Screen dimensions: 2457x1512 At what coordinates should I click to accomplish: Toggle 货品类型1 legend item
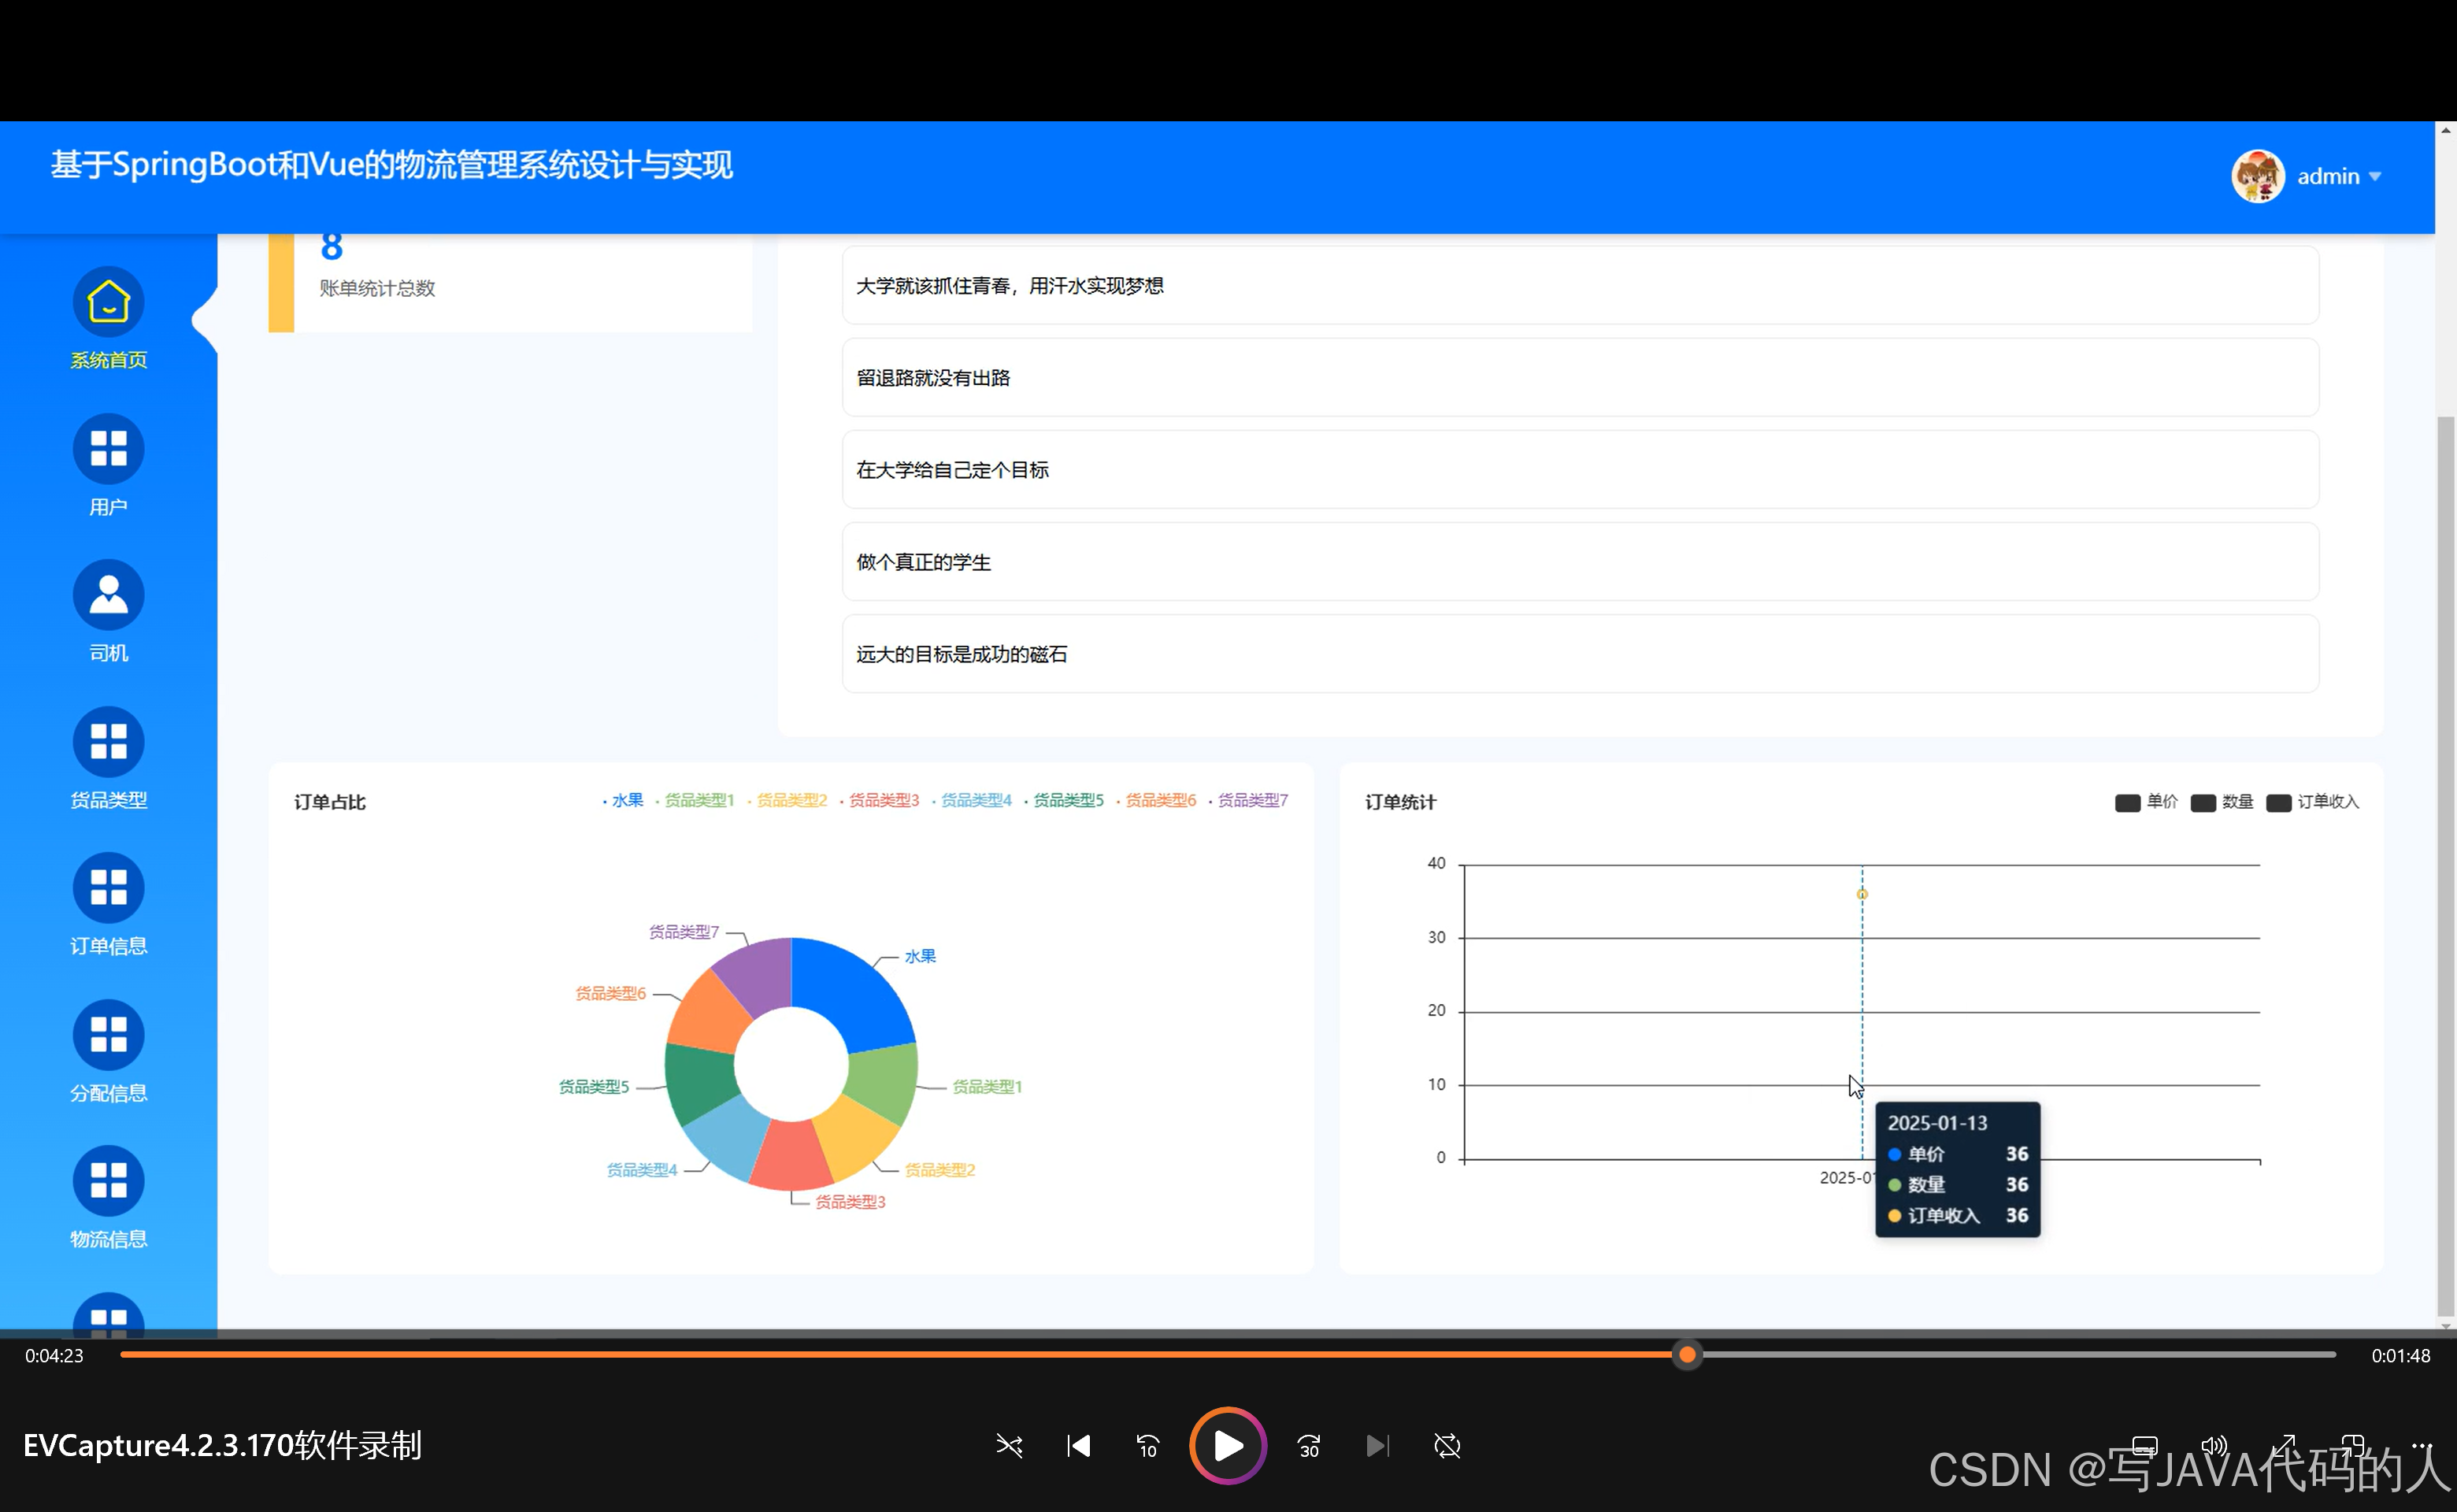(695, 800)
